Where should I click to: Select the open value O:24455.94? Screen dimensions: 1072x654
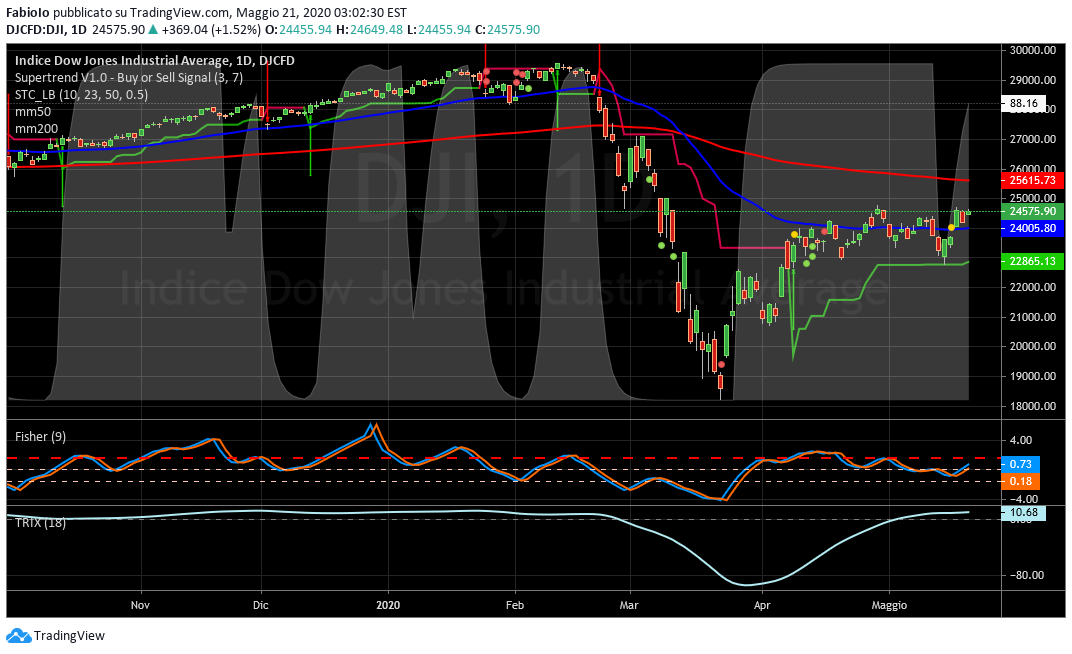pos(298,29)
